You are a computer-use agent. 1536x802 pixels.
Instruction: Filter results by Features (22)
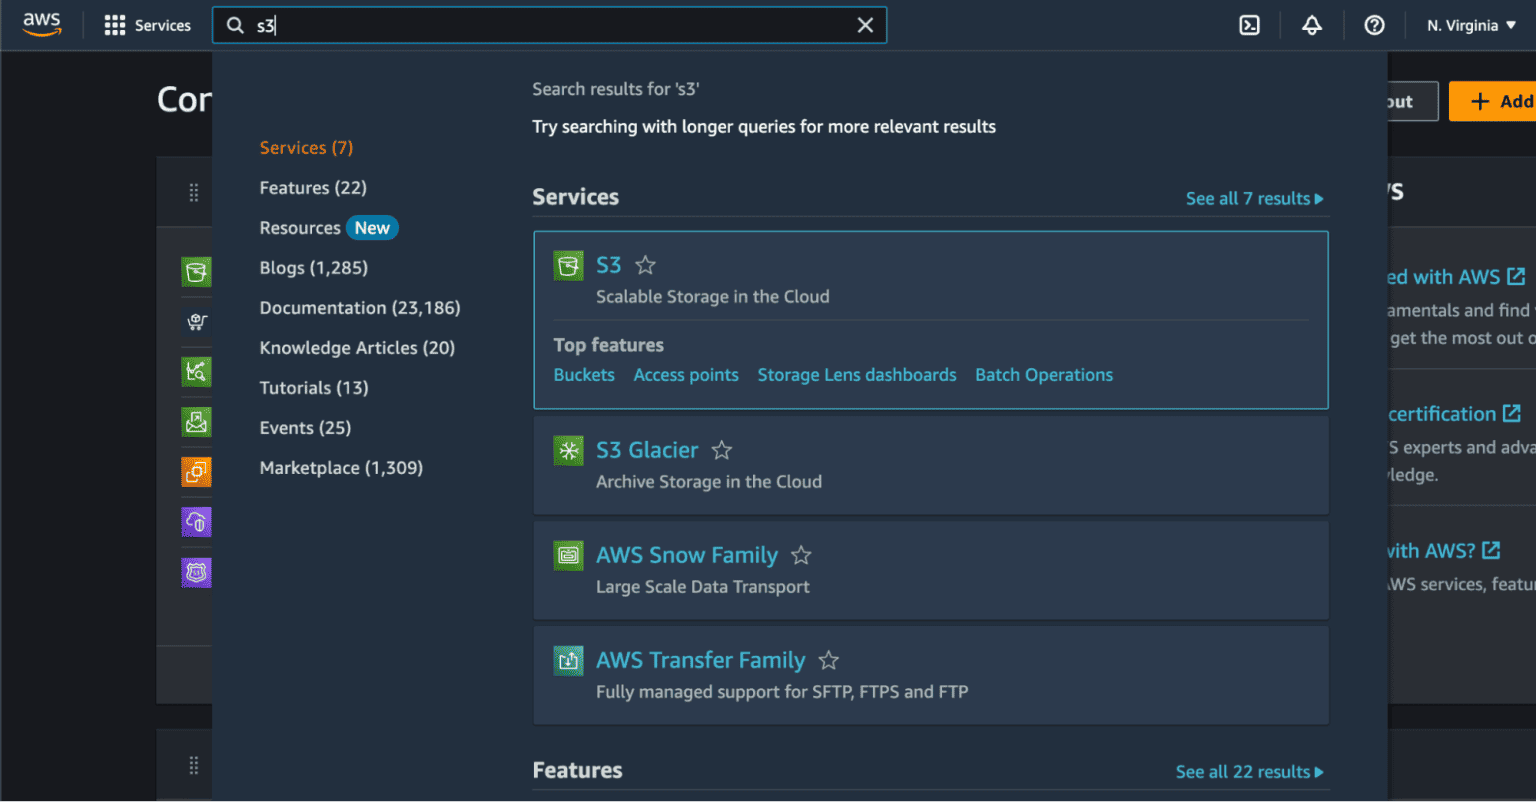coord(313,188)
